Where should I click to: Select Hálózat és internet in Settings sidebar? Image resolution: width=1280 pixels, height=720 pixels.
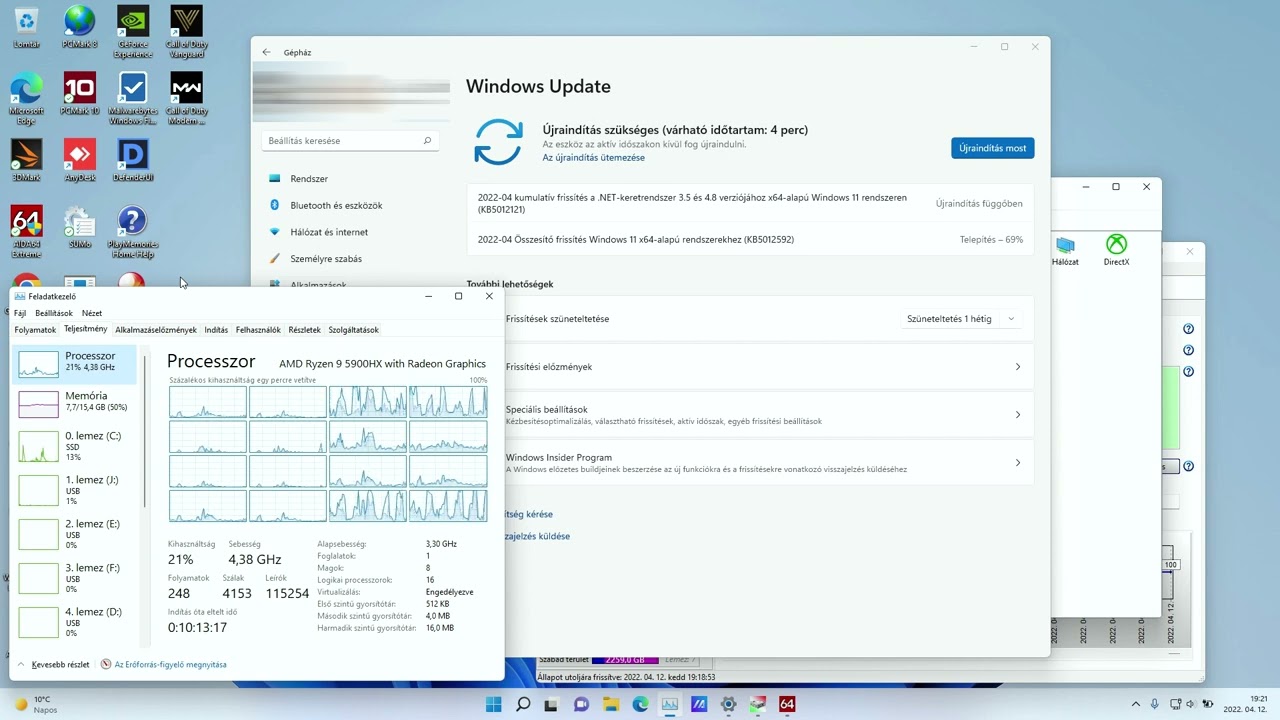351,232
